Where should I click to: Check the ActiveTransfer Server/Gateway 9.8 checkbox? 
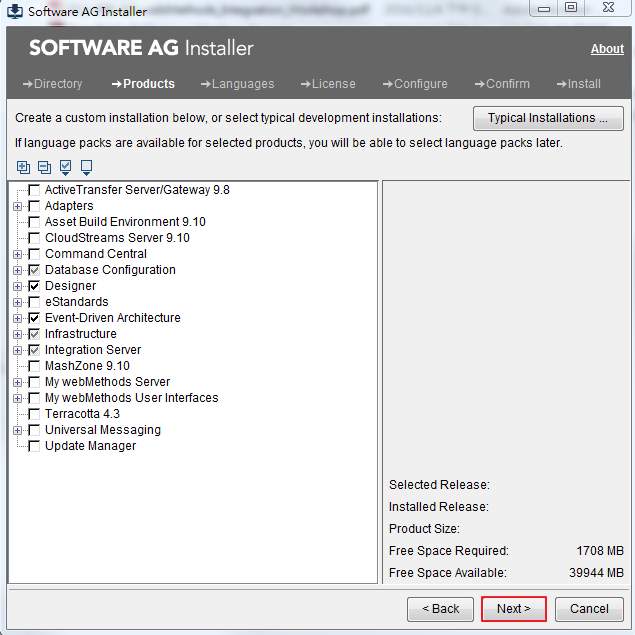(34, 190)
